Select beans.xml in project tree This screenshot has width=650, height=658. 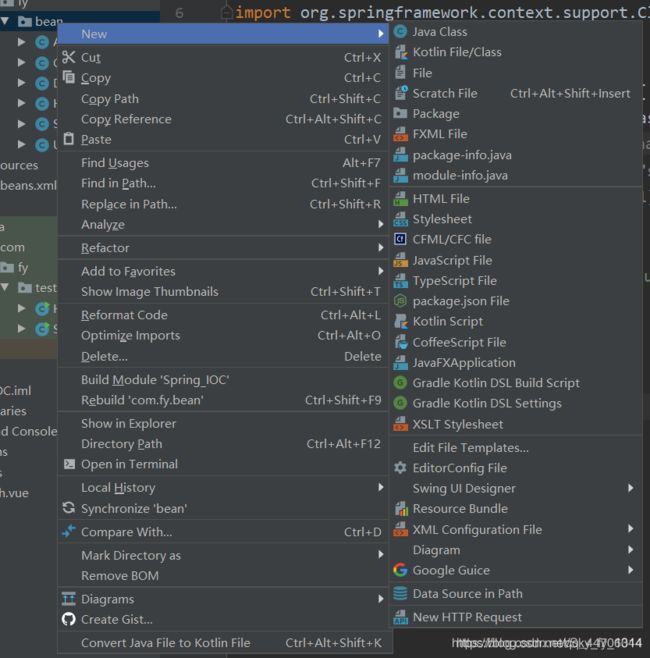tap(28, 185)
